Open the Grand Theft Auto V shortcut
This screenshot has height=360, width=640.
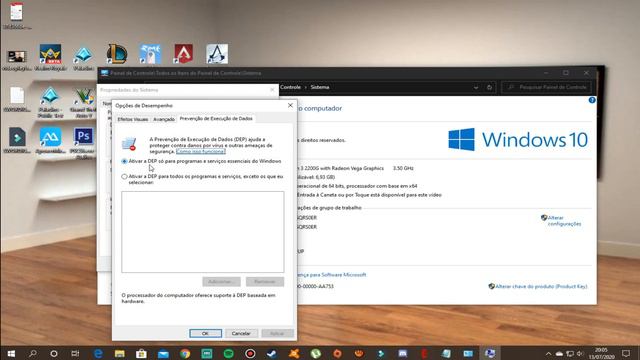tap(83, 102)
